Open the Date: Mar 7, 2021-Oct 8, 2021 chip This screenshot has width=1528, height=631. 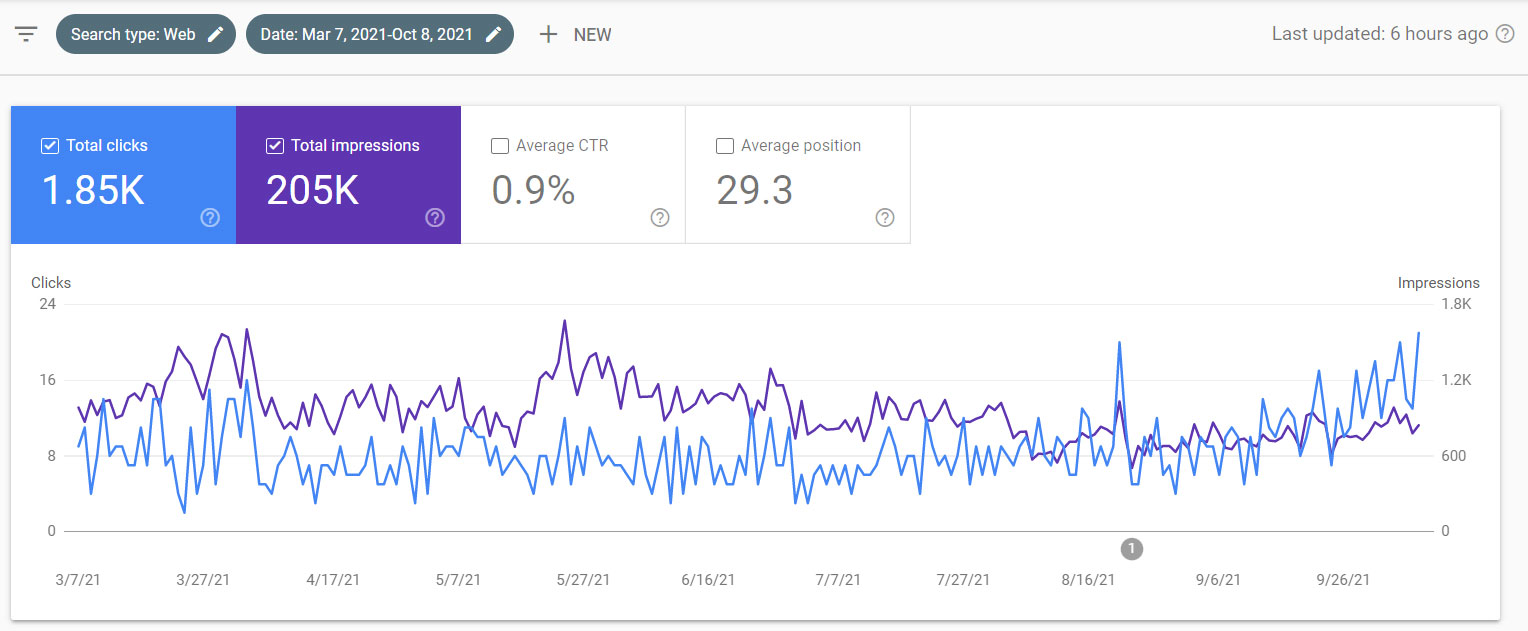[x=380, y=34]
